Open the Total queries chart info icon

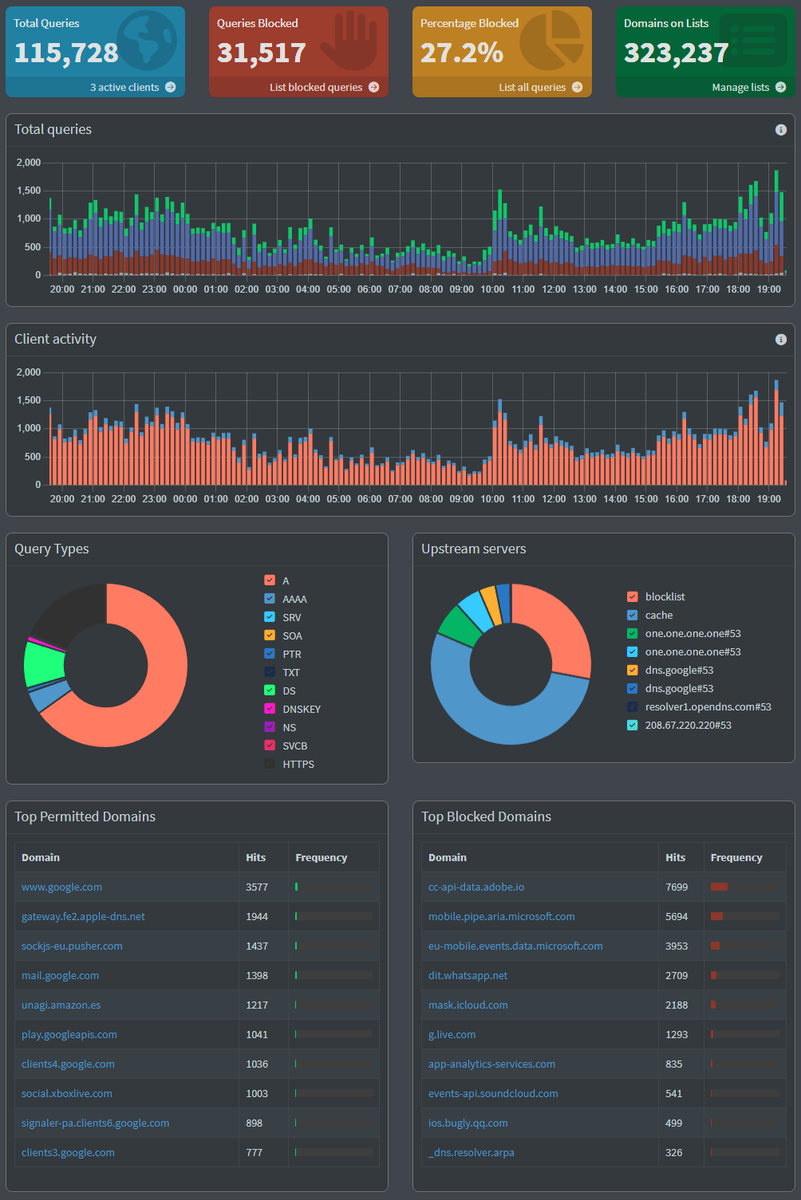(781, 130)
